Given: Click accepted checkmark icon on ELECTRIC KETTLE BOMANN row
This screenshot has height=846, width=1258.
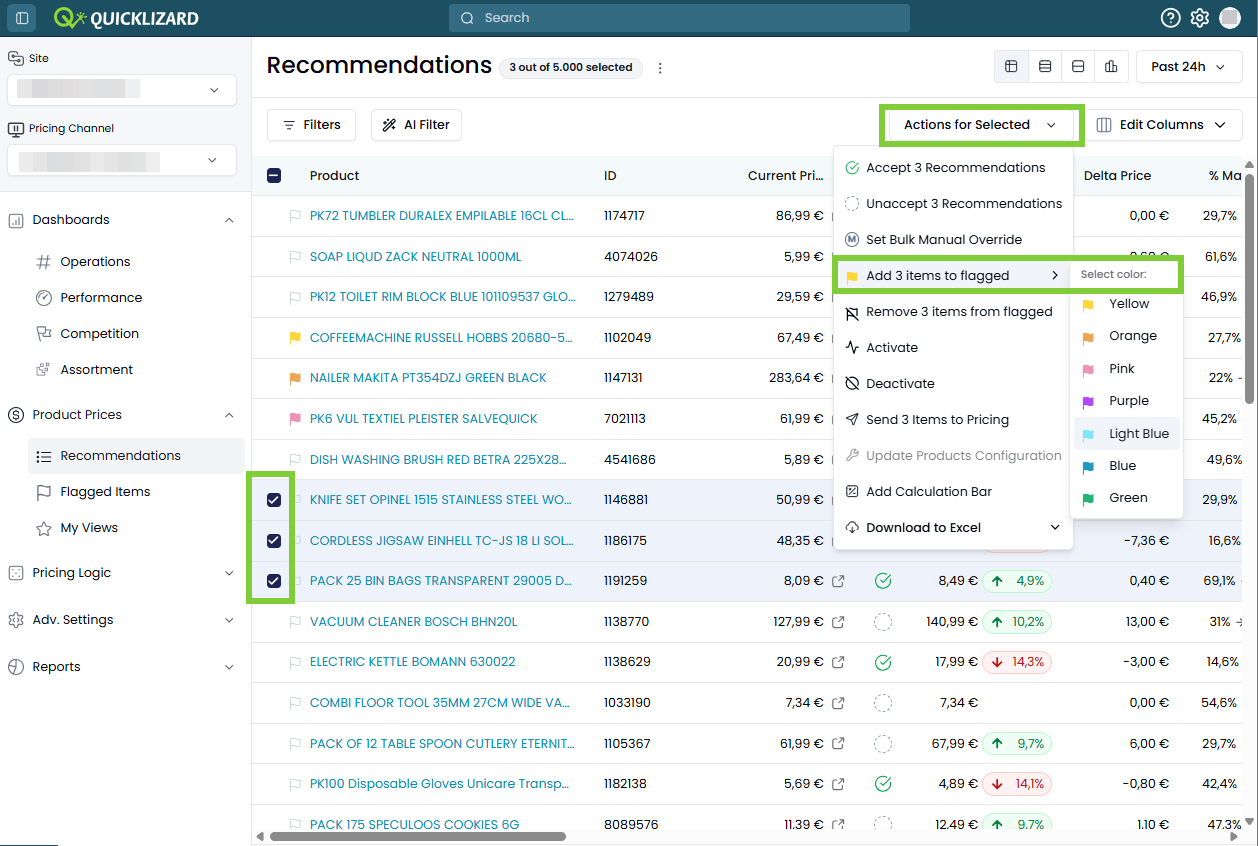Looking at the screenshot, I should point(883,662).
